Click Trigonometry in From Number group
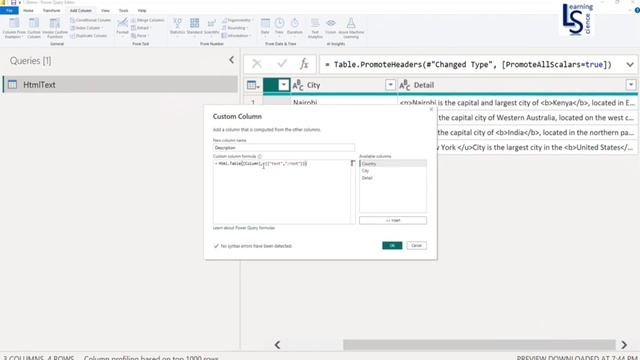The width and height of the screenshot is (640, 360). [x=238, y=20]
